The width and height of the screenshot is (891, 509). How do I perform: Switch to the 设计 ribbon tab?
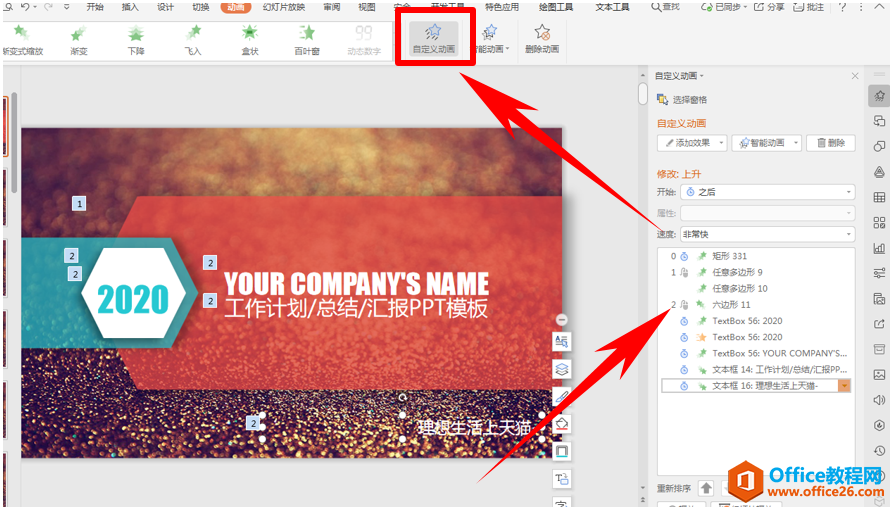click(x=165, y=7)
